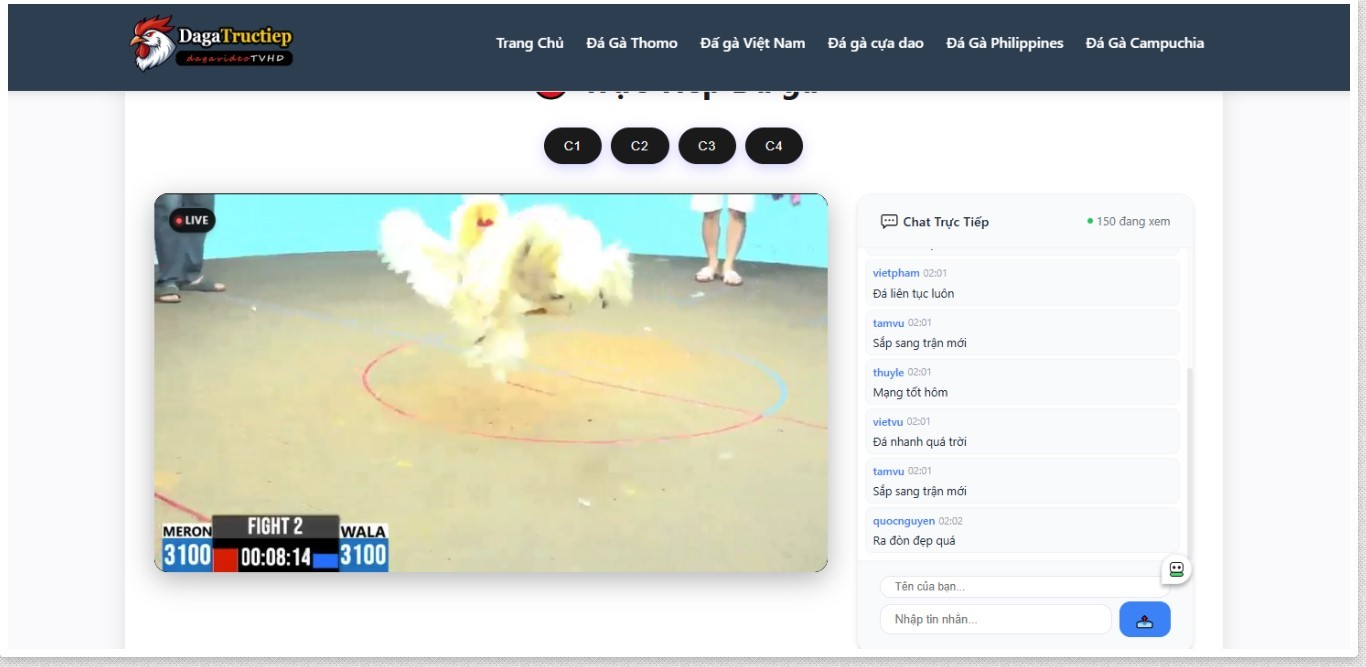Click the chat panel scrollbar

click(1188, 450)
